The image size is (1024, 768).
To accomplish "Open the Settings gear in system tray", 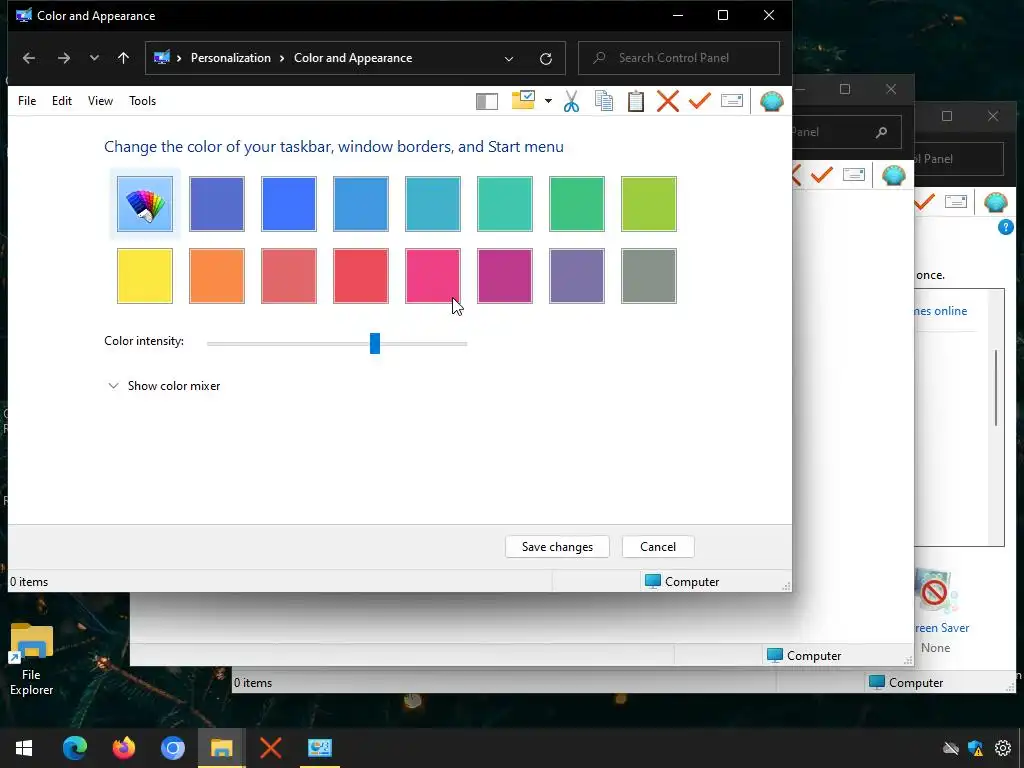I will coord(1002,748).
